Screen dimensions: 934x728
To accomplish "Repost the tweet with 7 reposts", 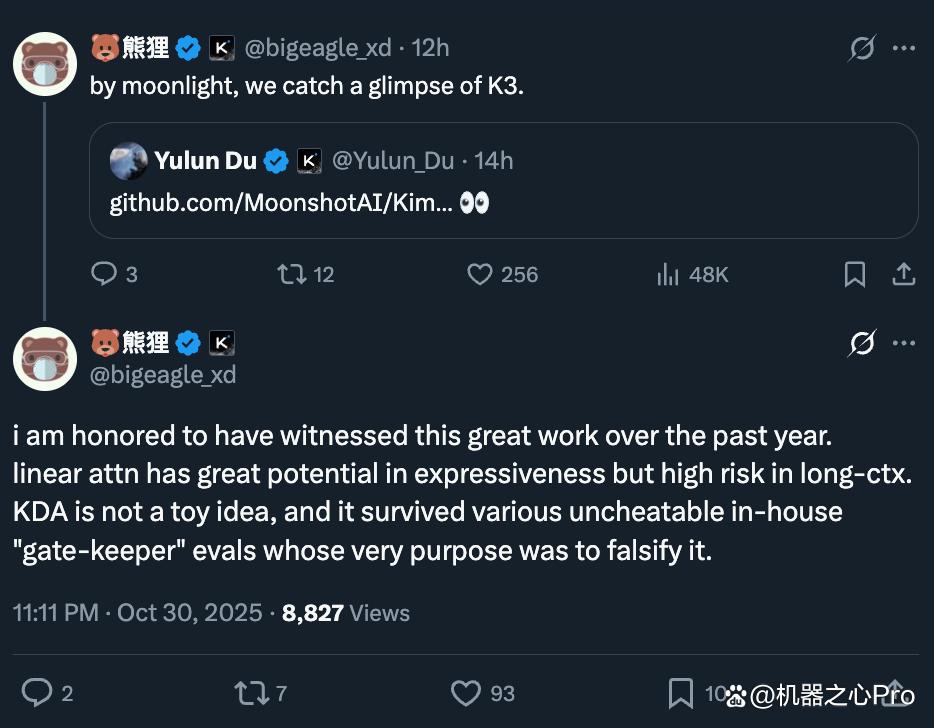I will coord(248,692).
